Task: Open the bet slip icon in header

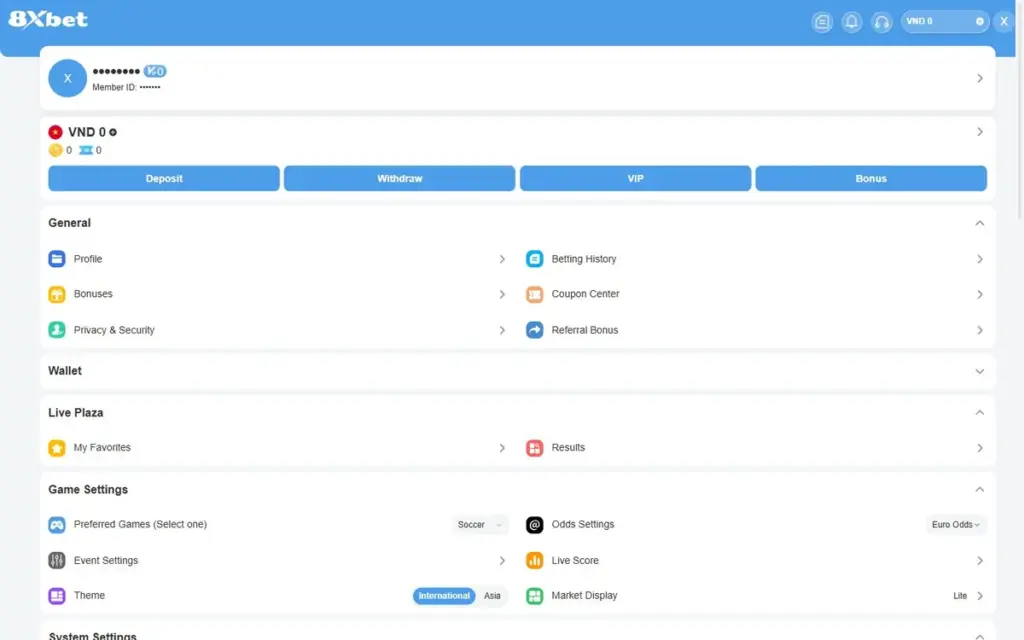Action: click(822, 22)
